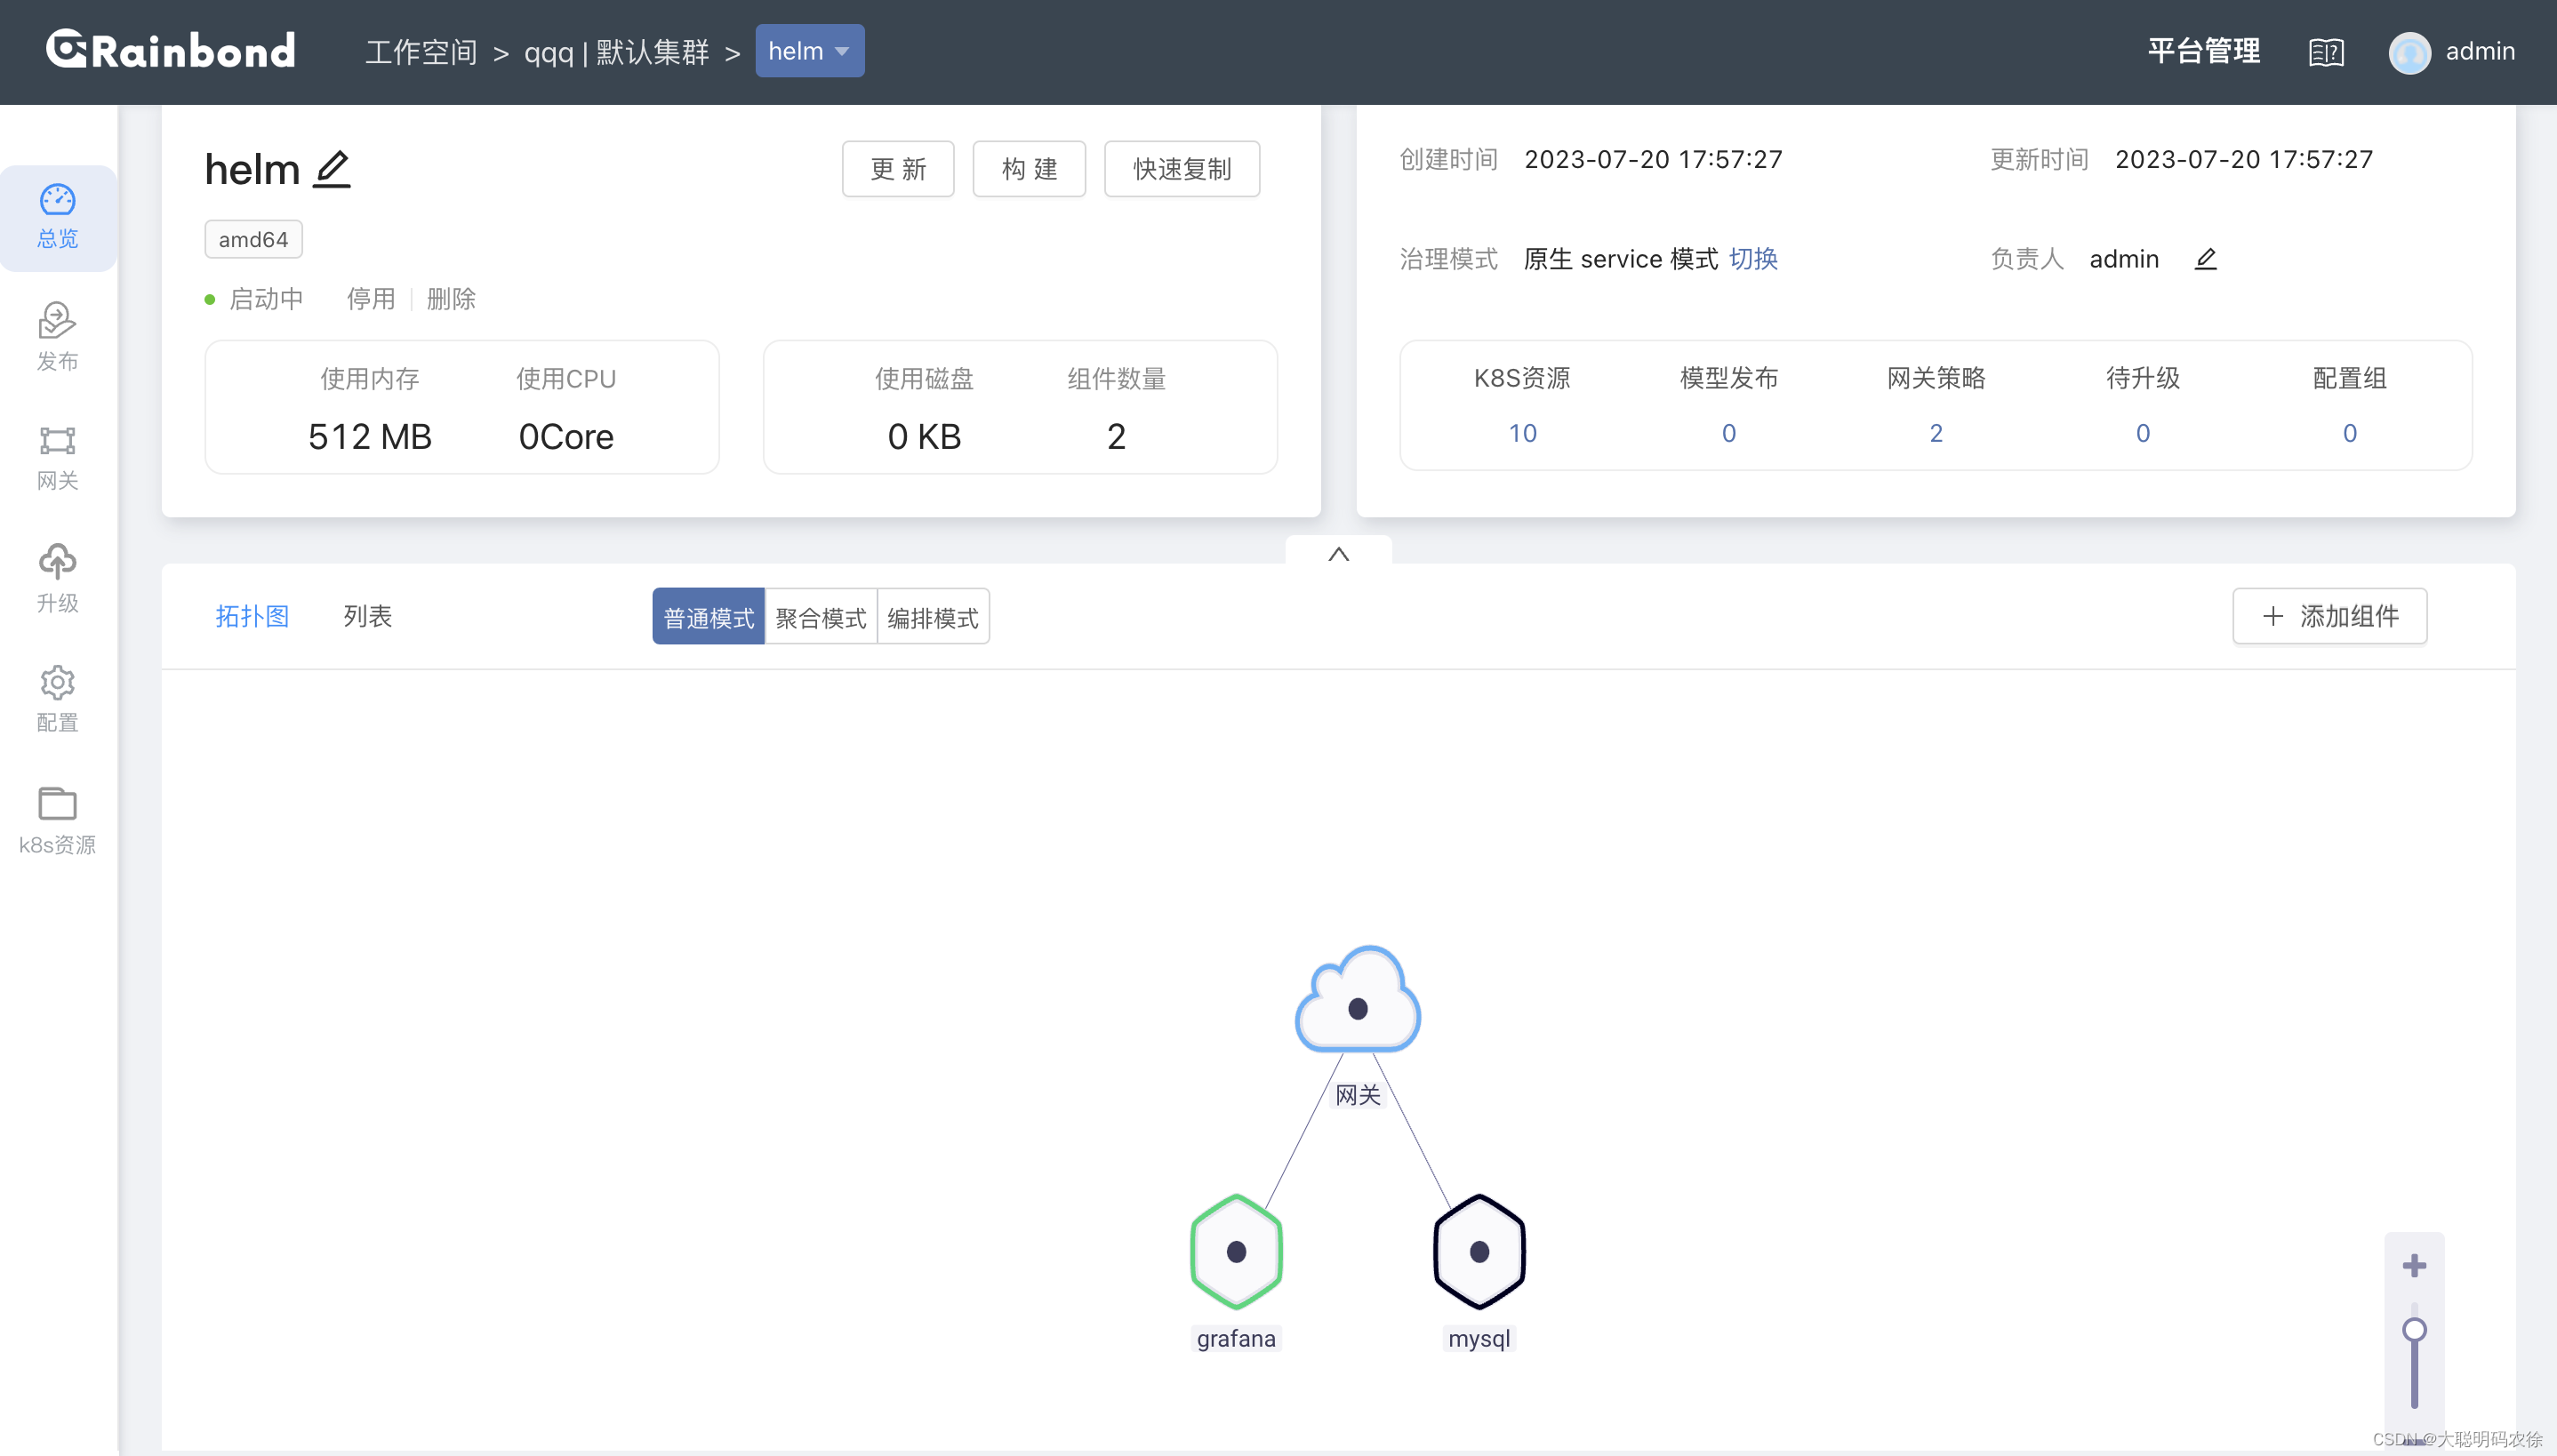Viewport: 2557px width, 1456px height.
Task: Open the 配置 settings gear icon
Action: pyautogui.click(x=57, y=683)
